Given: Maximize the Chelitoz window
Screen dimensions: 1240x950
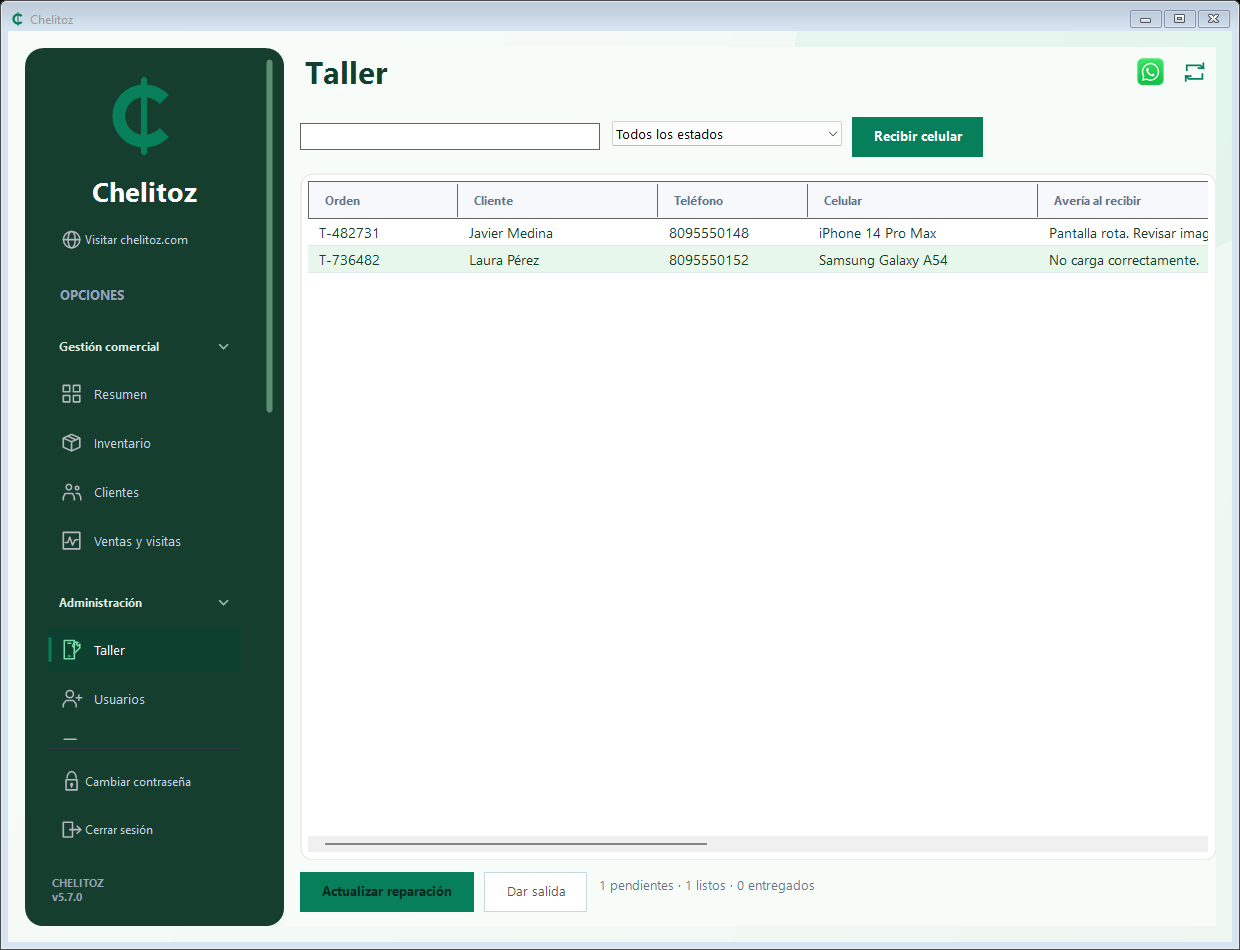Looking at the screenshot, I should click(x=1180, y=19).
